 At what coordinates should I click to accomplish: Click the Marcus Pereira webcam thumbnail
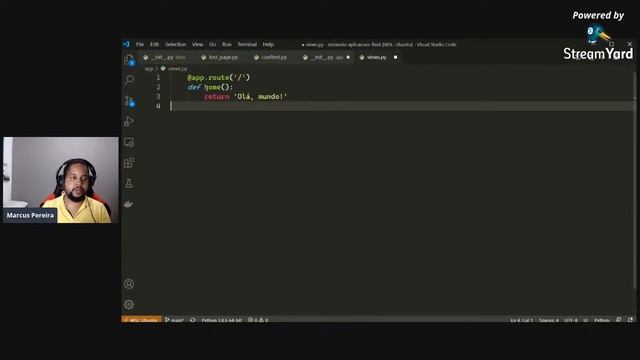point(61,180)
